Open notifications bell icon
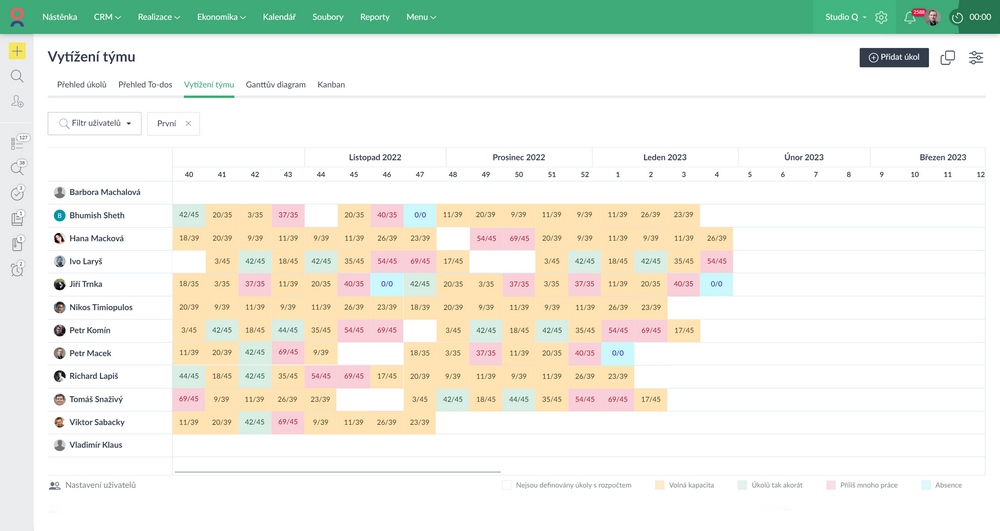The width and height of the screenshot is (1000, 531). pyautogui.click(x=910, y=17)
